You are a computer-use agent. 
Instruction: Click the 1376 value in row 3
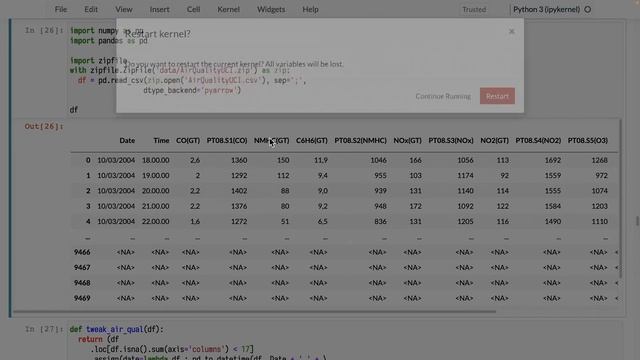239,206
